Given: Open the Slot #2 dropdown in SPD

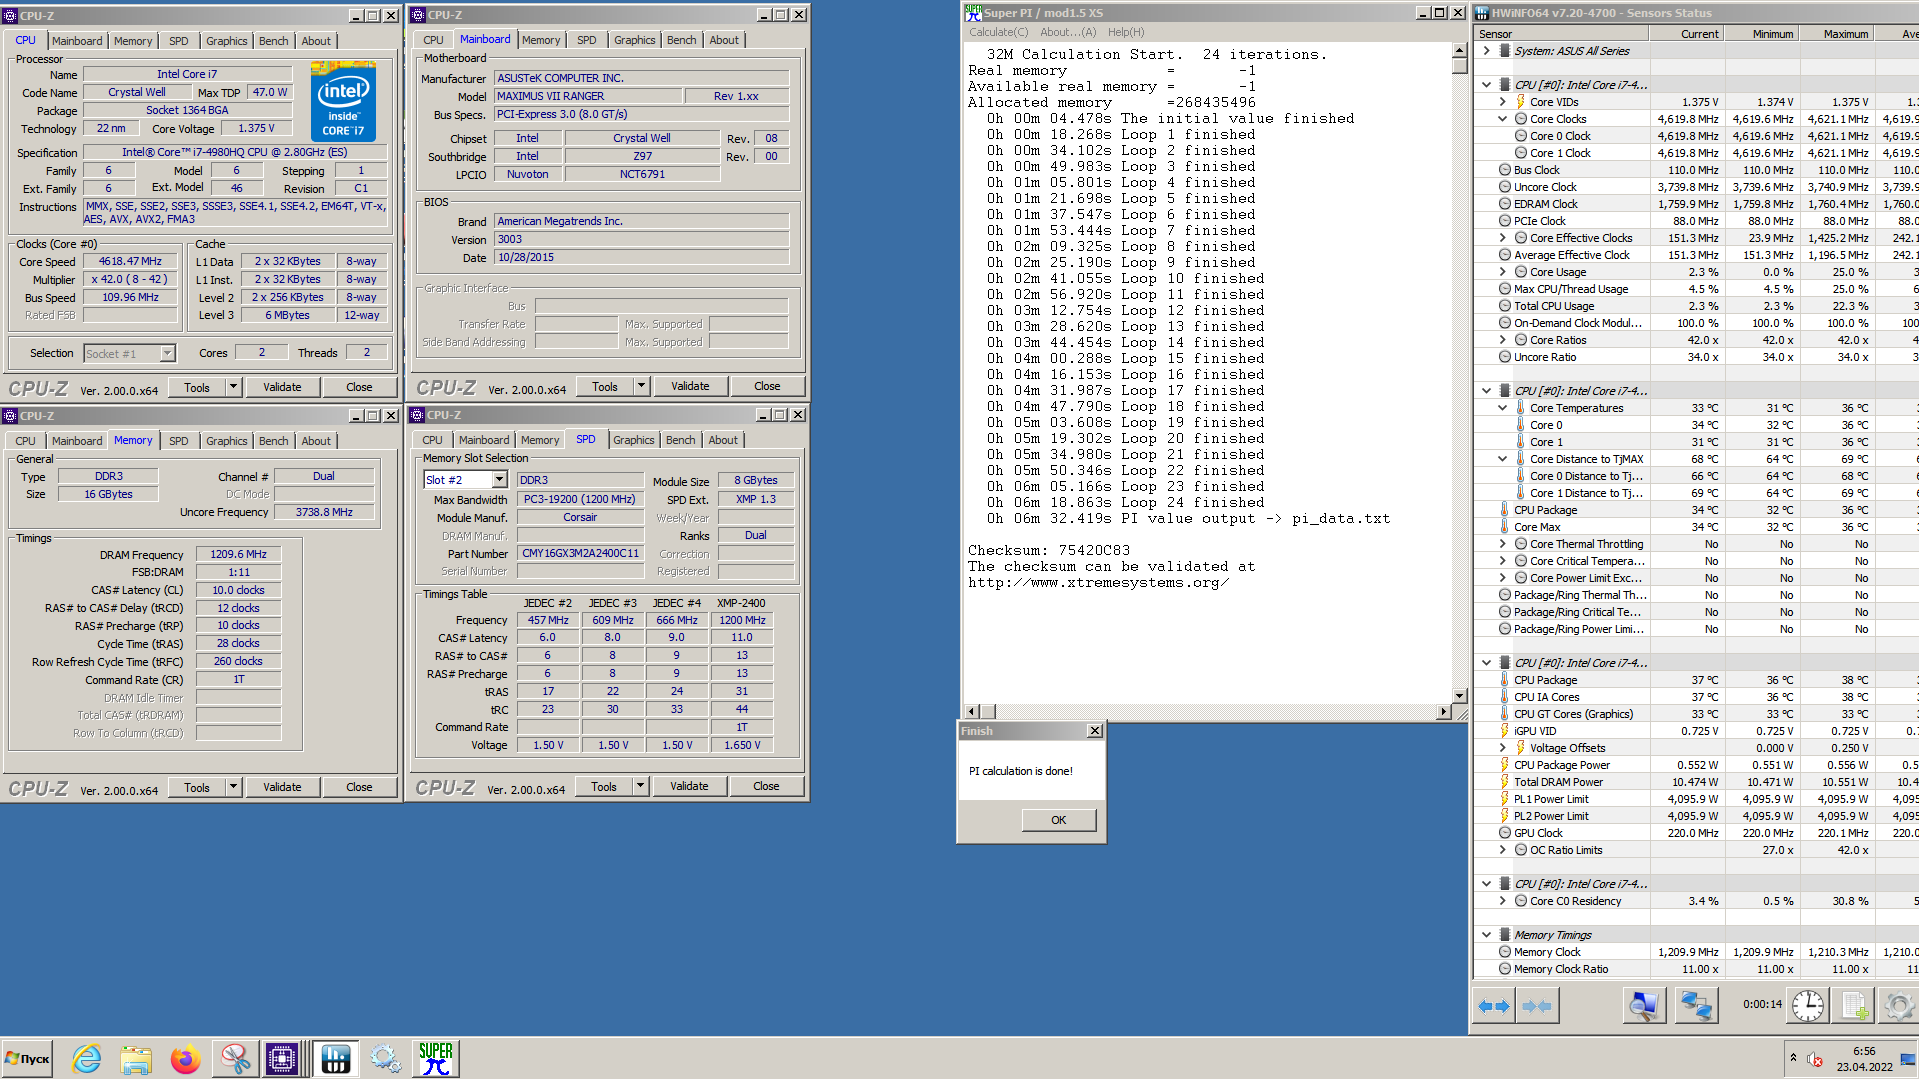Looking at the screenshot, I should 499,480.
